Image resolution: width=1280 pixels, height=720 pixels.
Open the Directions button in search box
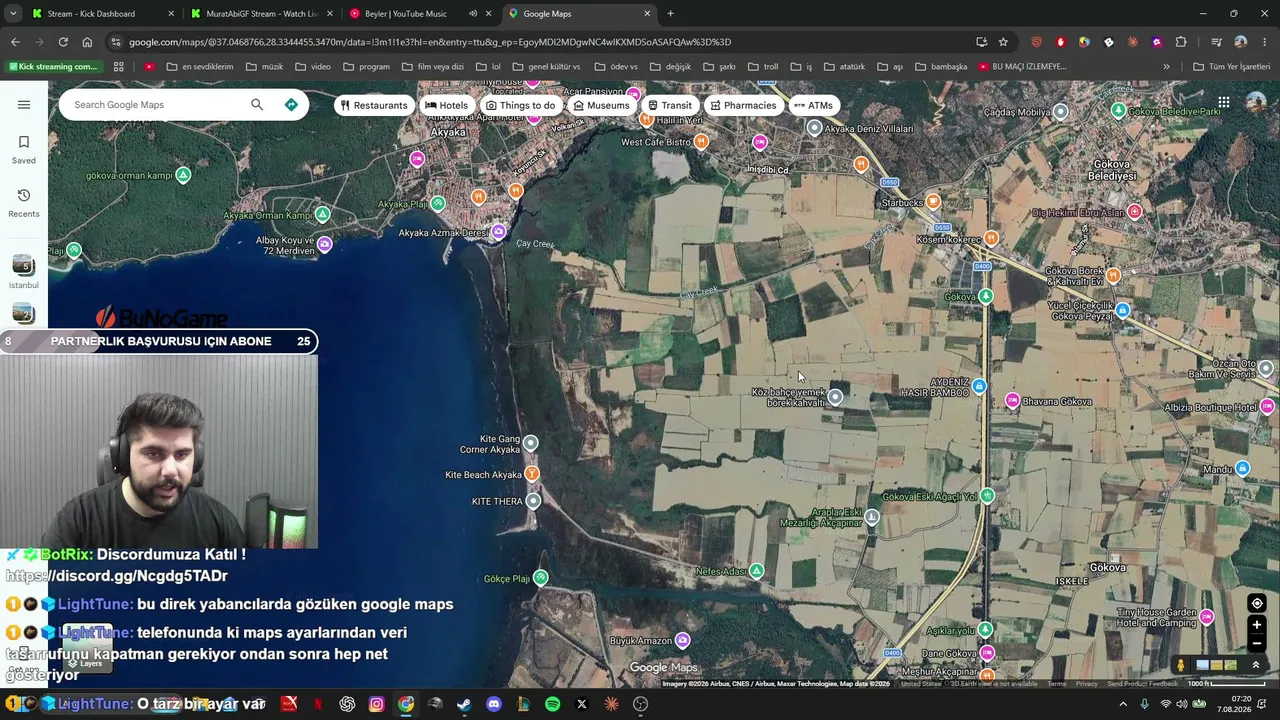291,104
